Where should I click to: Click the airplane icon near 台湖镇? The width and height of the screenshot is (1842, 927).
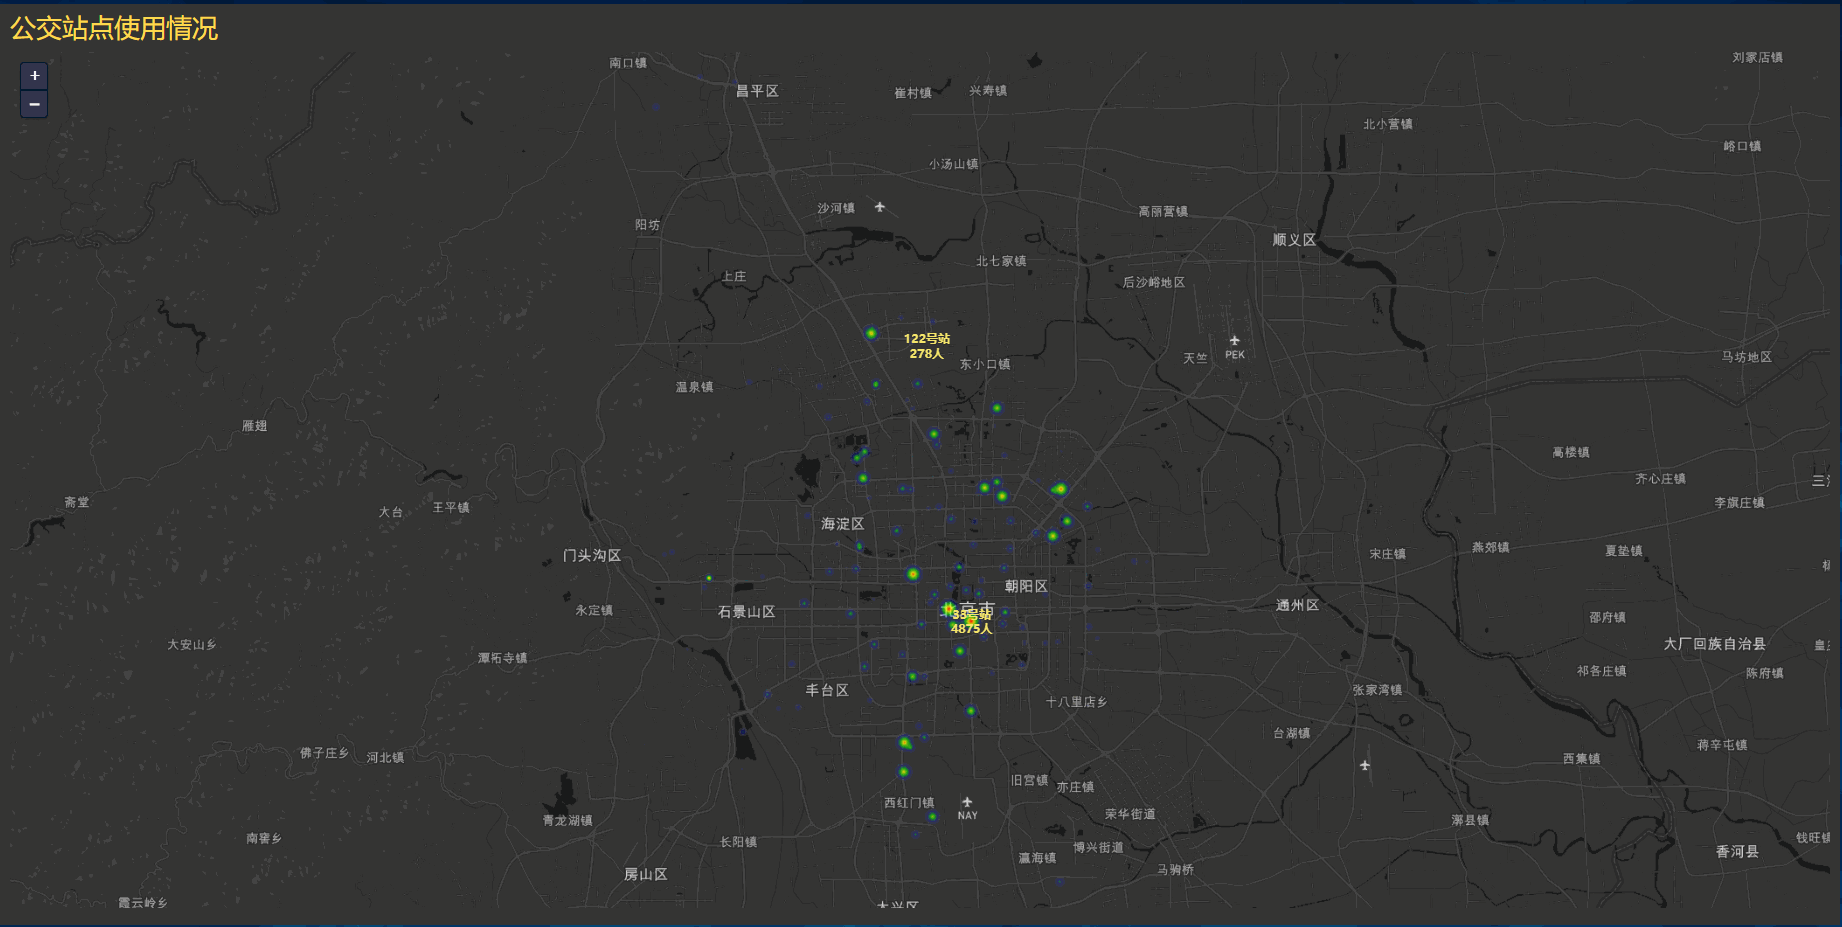pos(1365,766)
